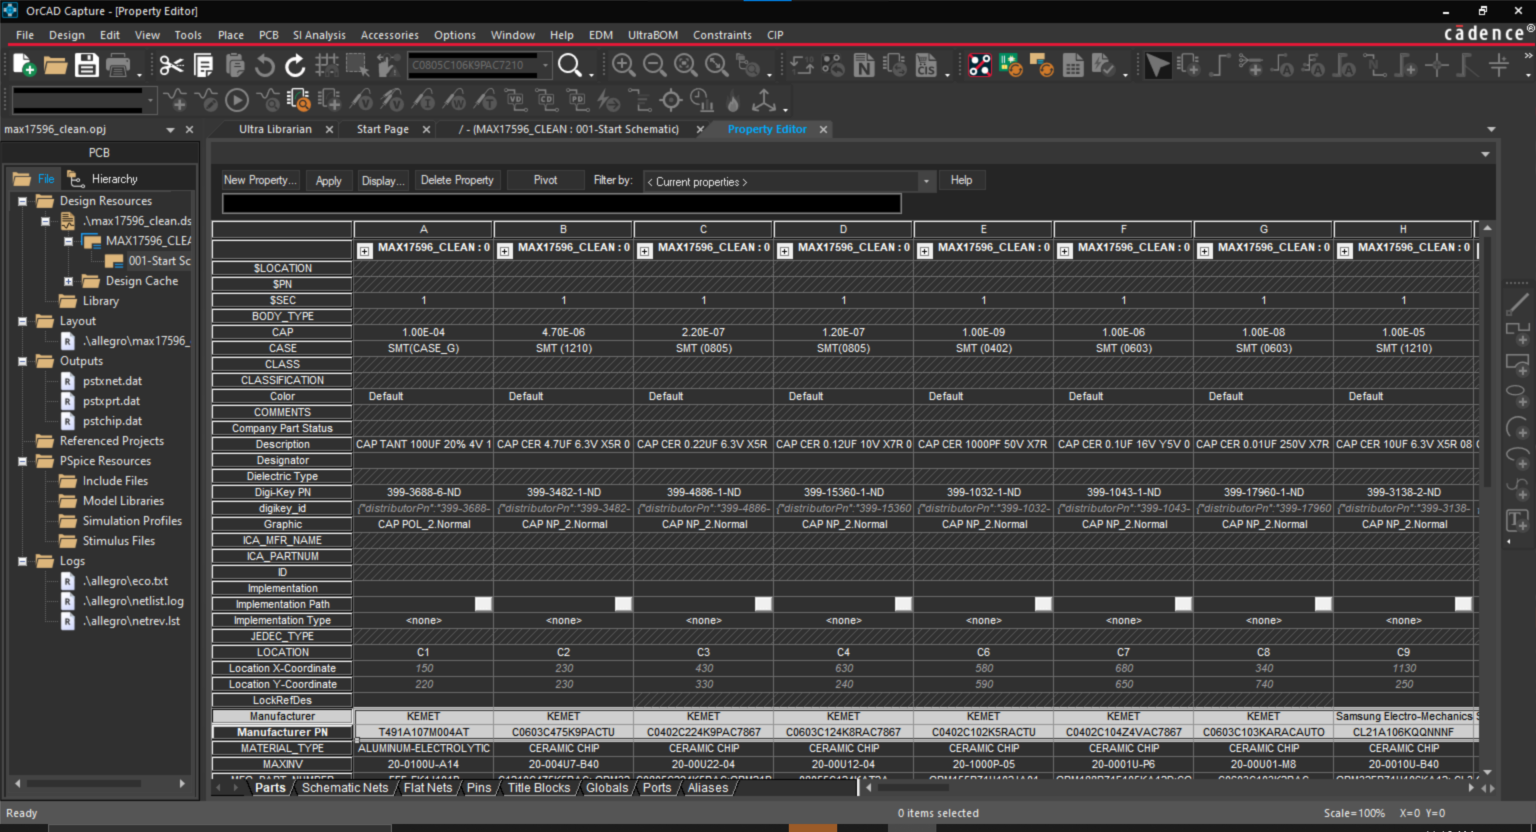1536x832 pixels.
Task: Choose the Select arrow pointer tool
Action: pos(1157,66)
